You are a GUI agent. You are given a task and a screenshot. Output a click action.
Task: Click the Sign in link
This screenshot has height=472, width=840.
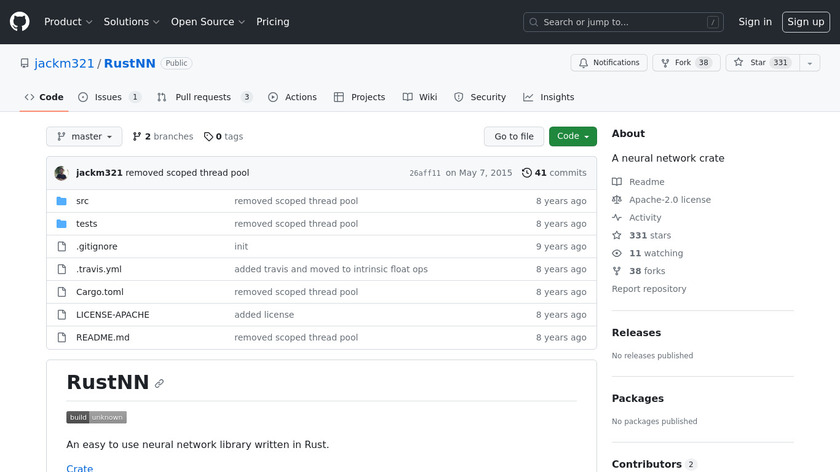(755, 22)
